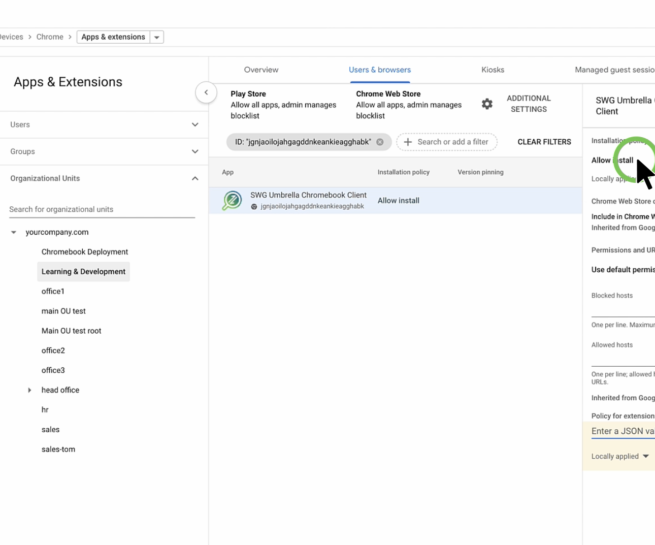Remove the ID filter chip

click(x=380, y=142)
